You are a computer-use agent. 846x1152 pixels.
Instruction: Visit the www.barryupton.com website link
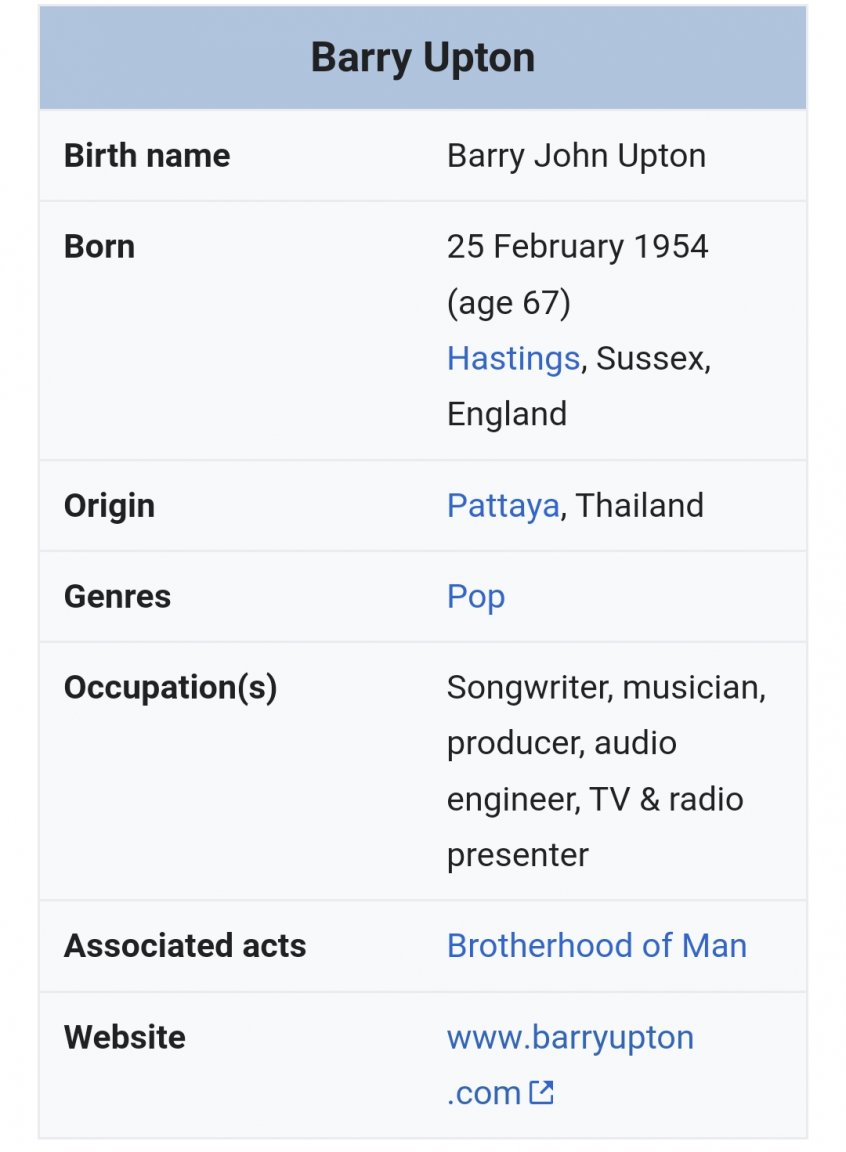[x=570, y=1037]
